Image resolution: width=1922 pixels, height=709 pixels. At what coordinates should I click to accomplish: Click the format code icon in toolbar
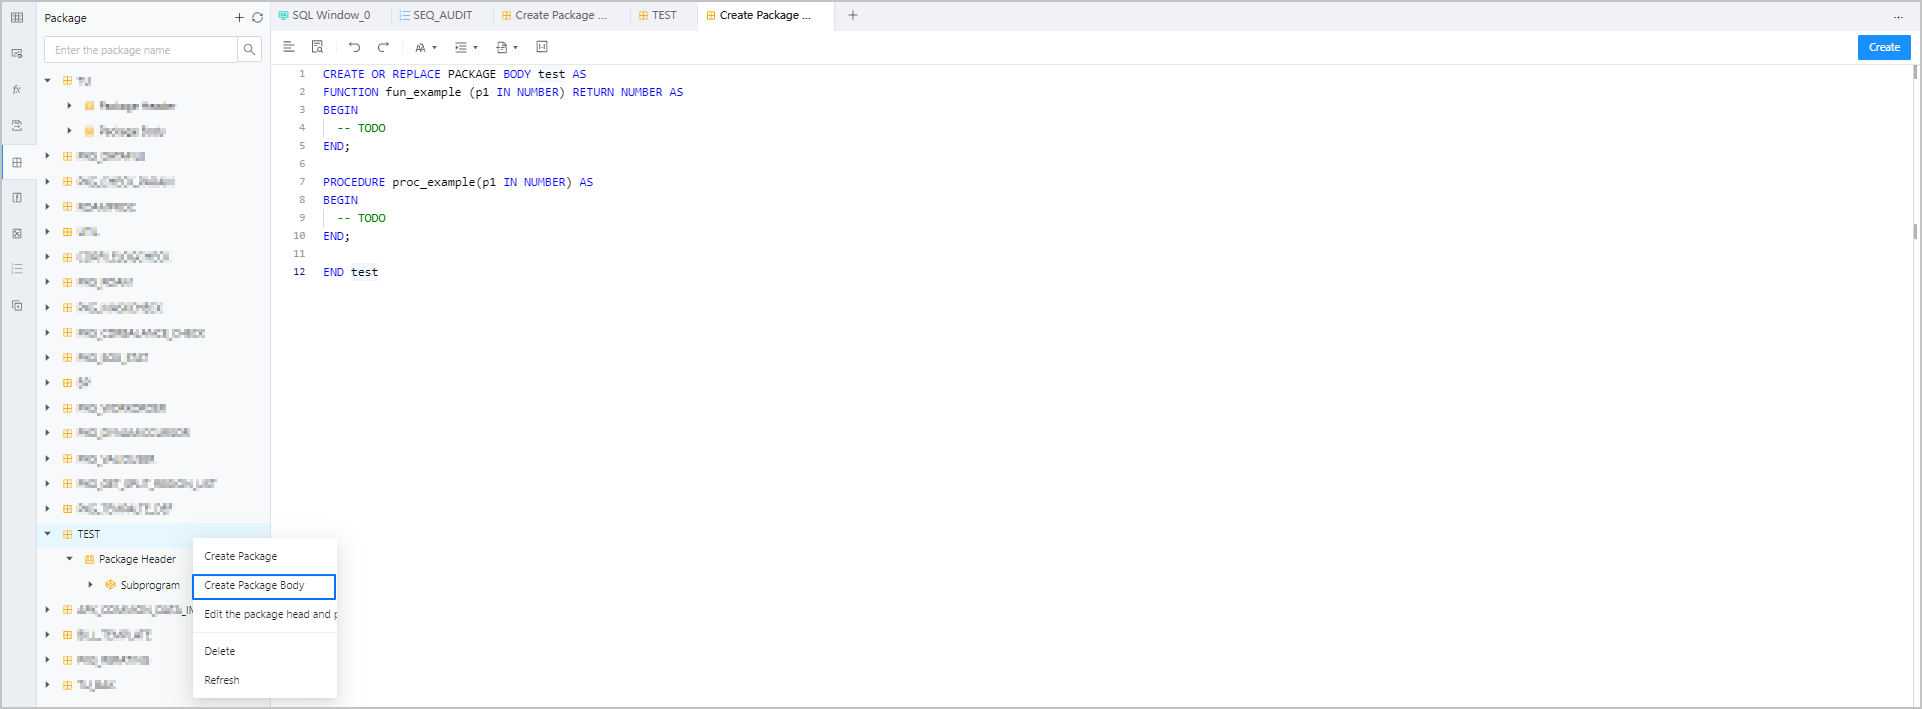(x=289, y=47)
